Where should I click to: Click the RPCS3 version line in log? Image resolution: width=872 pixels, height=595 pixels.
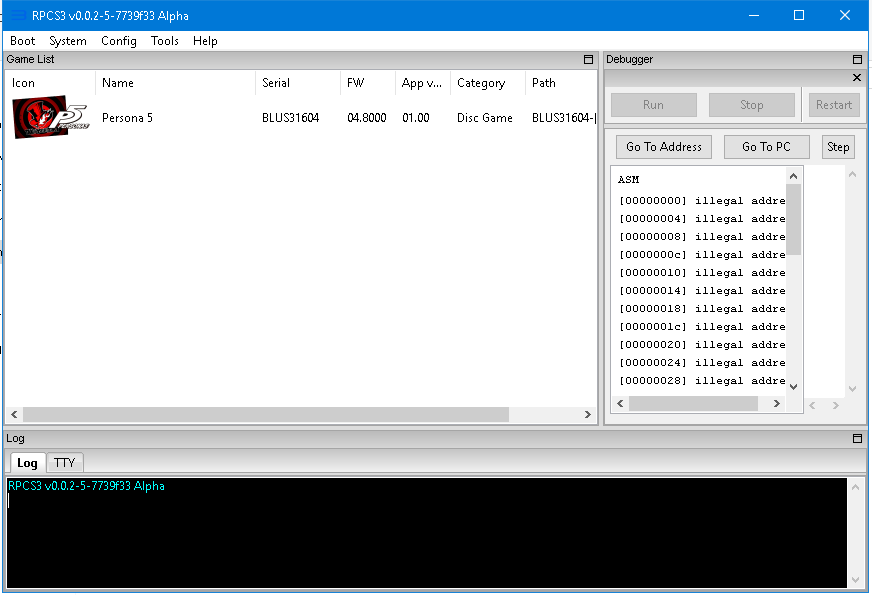click(x=86, y=486)
